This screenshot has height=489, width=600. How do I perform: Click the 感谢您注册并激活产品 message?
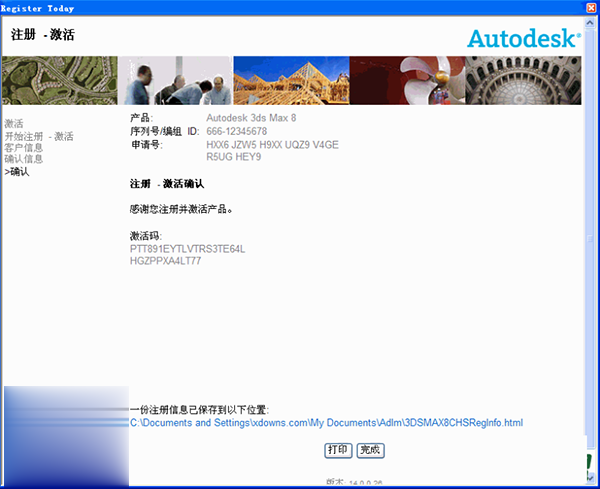click(x=181, y=209)
